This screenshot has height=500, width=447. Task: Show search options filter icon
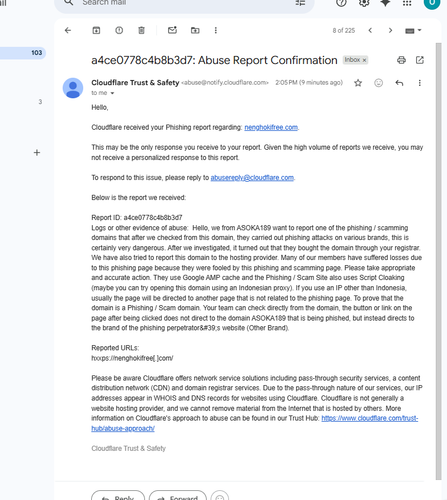[300, 3]
